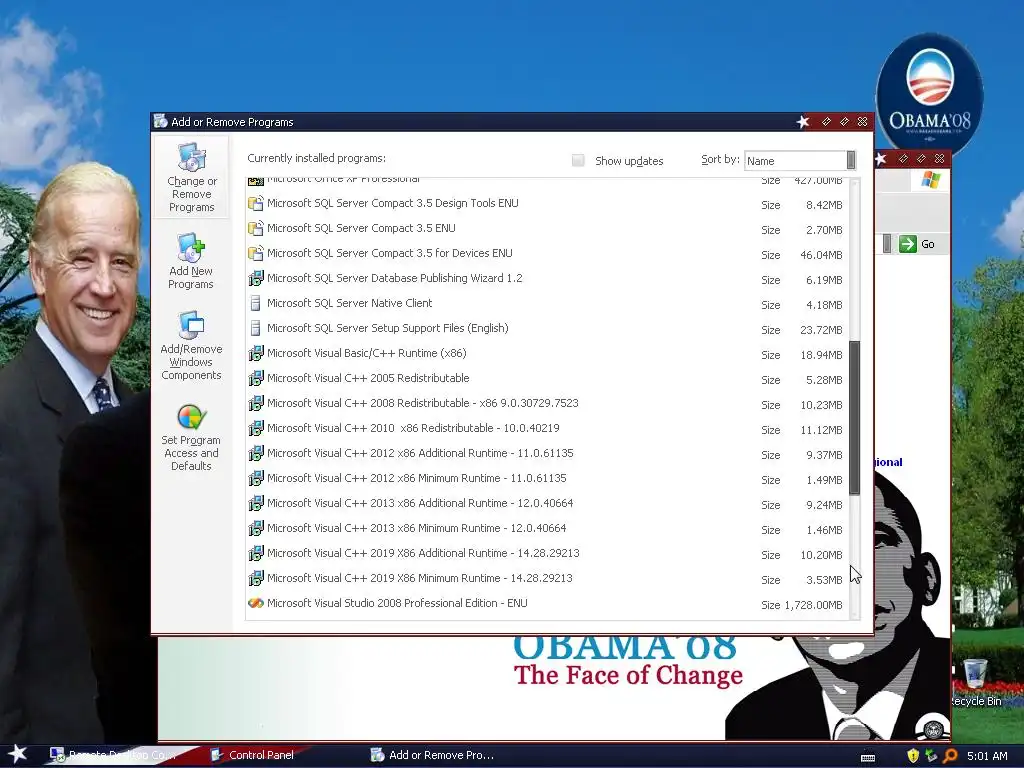Click Visual C++ 2012 Minimum Runtime icon
This screenshot has width=1024, height=768.
click(256, 479)
